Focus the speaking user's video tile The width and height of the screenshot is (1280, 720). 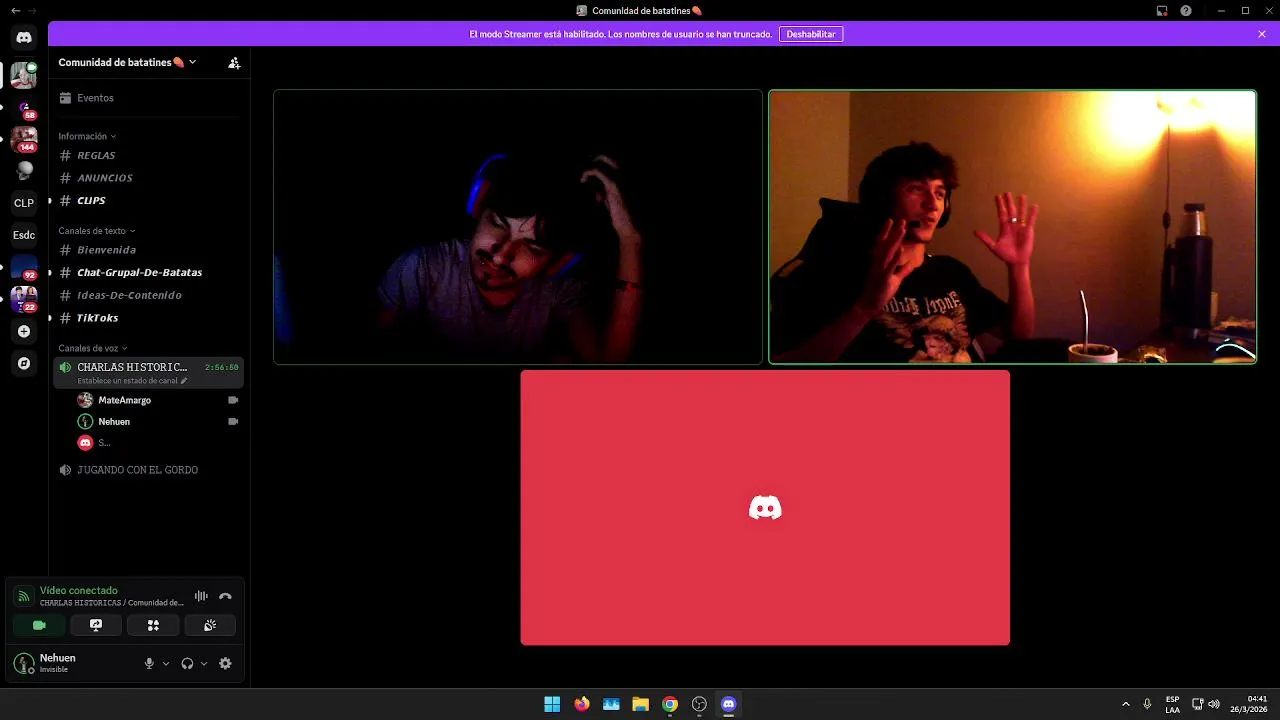pyautogui.click(x=1012, y=227)
